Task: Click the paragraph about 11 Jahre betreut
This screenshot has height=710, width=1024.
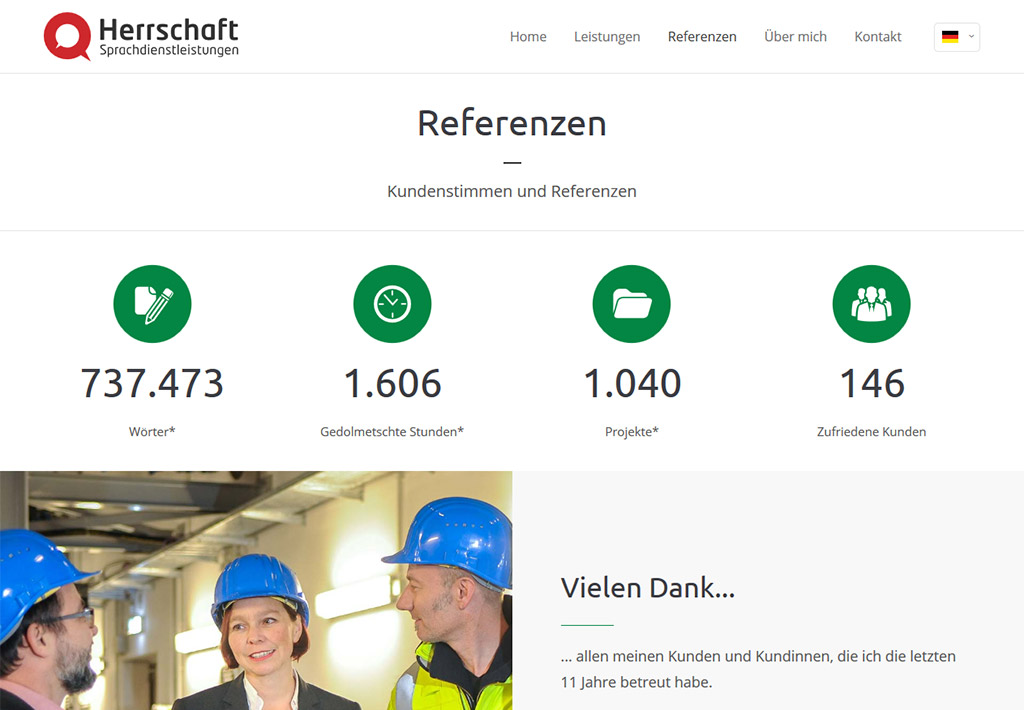Action: coord(758,669)
